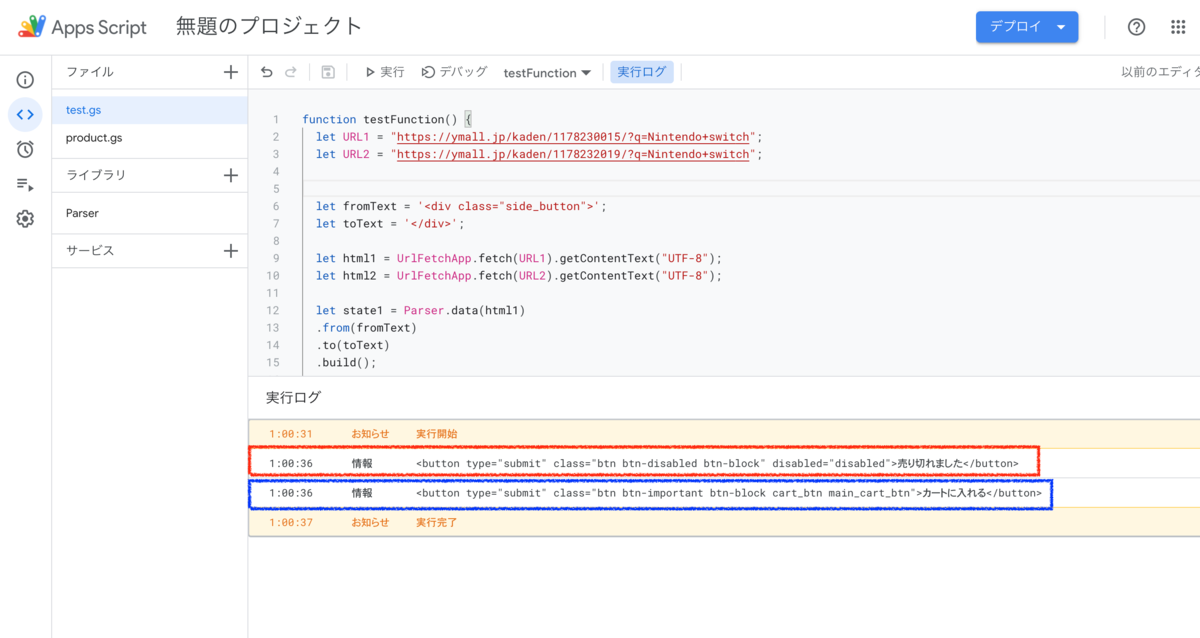Toggle the 実行ログ execution log button
The height and width of the screenshot is (638, 1200).
click(x=642, y=72)
